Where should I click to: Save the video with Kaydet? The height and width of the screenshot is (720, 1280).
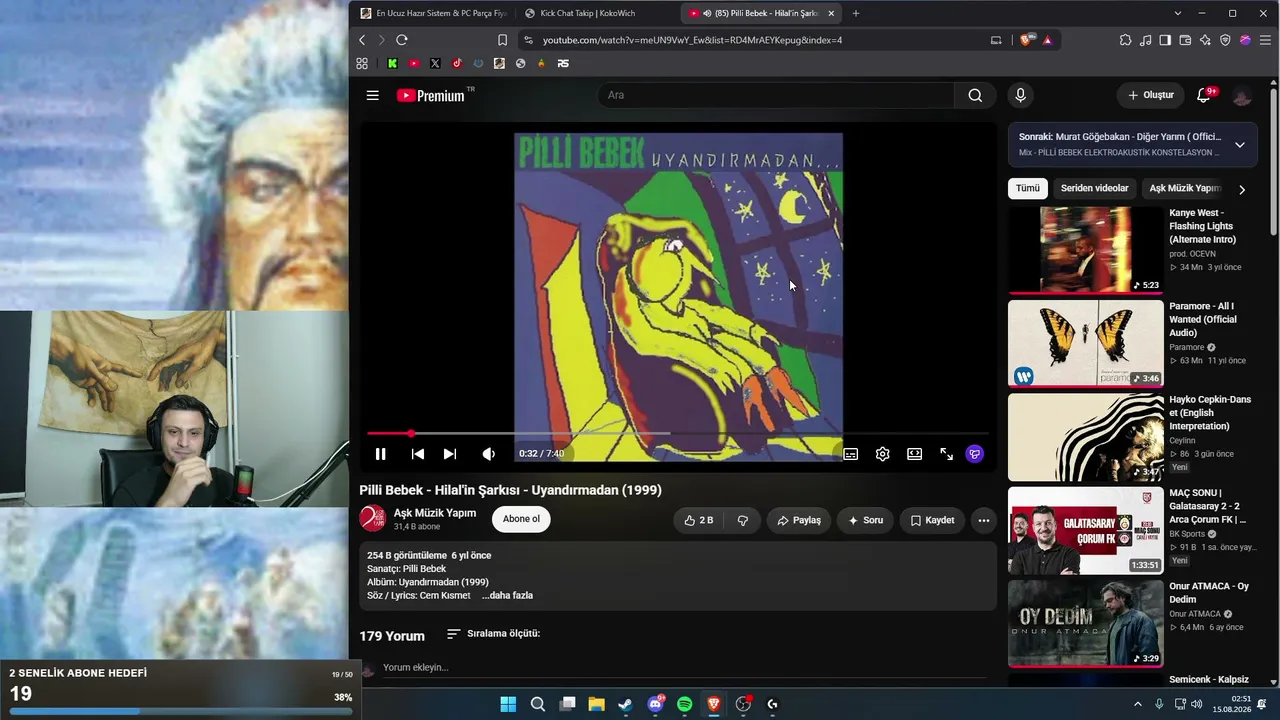tap(933, 520)
